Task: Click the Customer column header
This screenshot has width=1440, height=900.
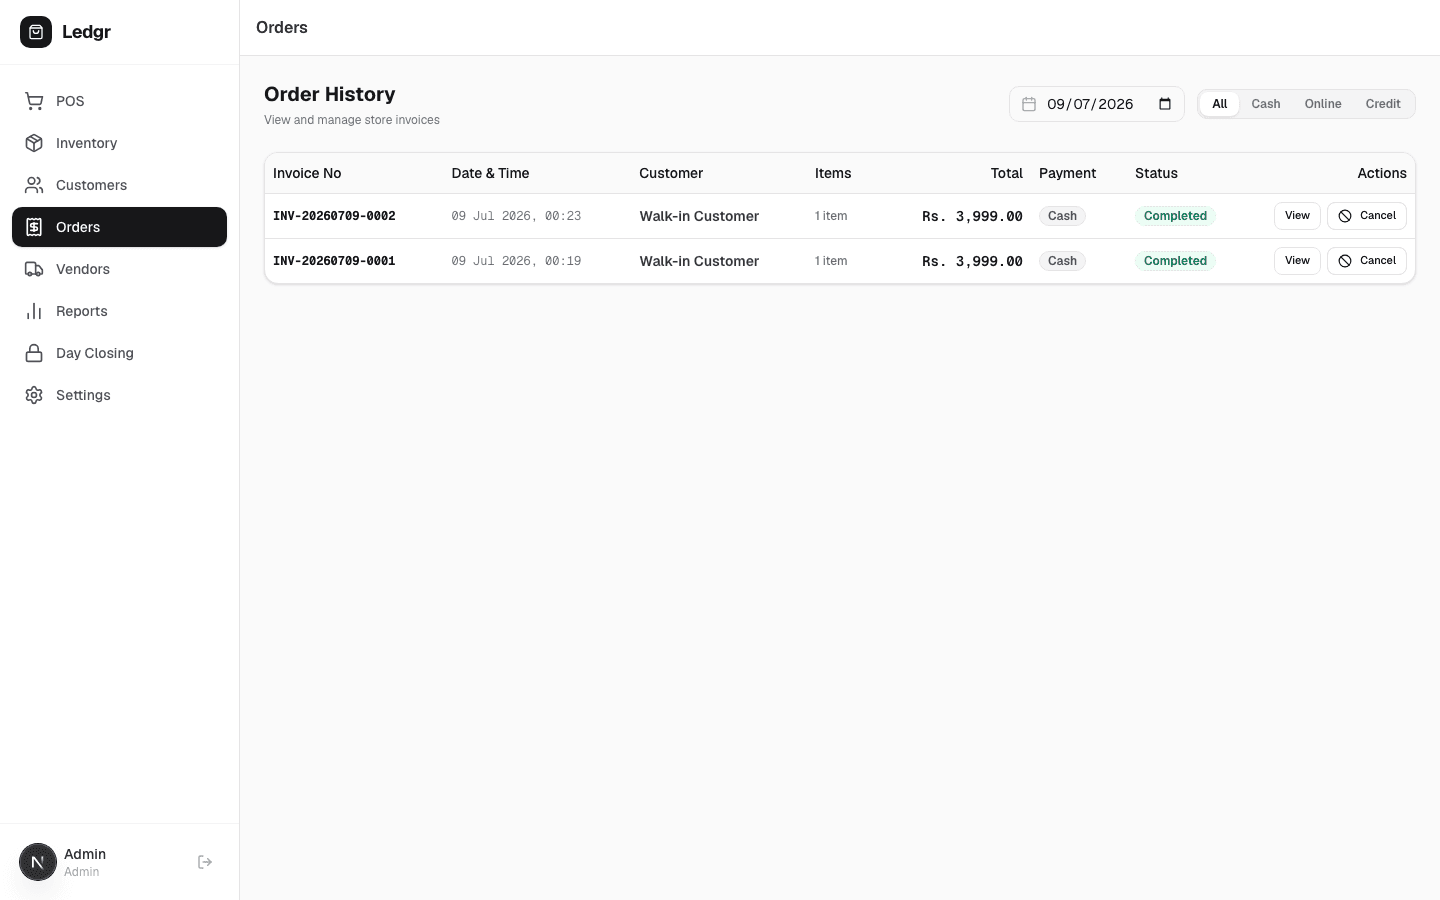Action: 671,173
